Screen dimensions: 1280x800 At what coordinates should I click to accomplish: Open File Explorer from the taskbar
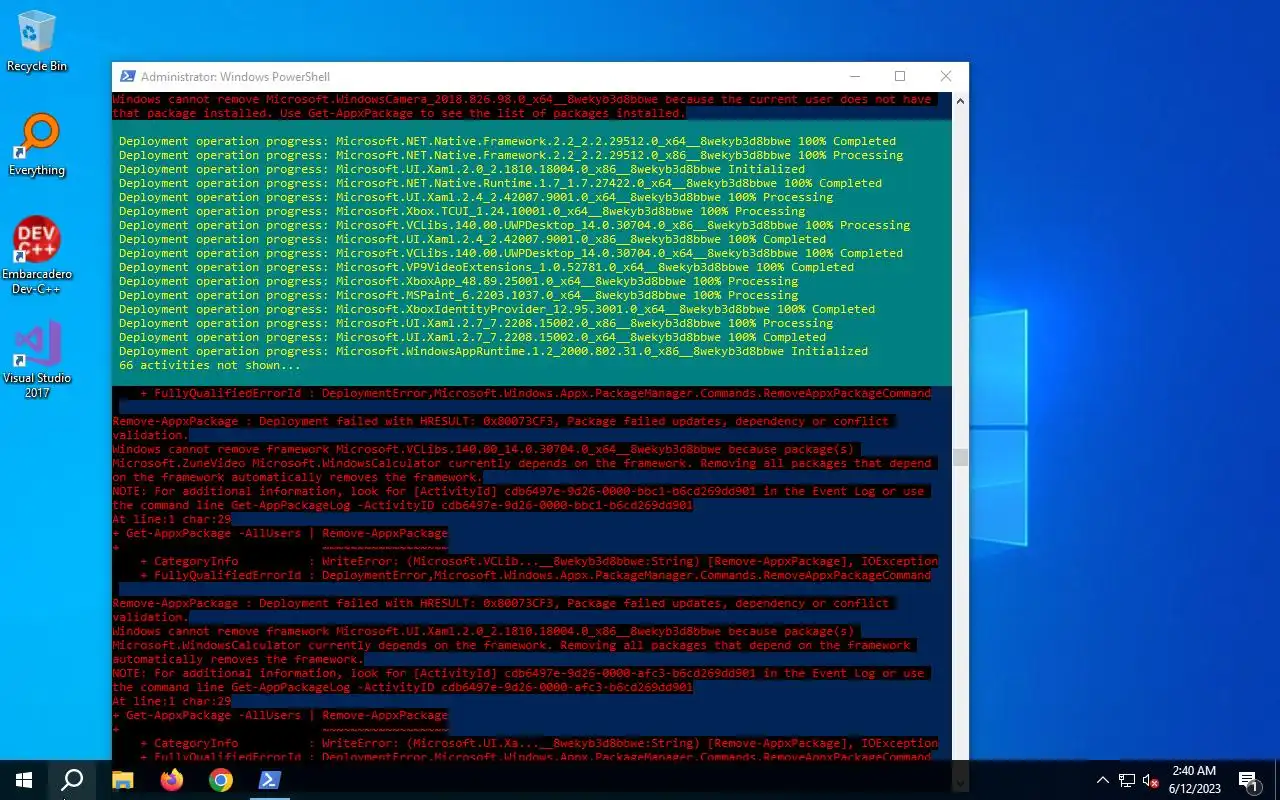122,780
